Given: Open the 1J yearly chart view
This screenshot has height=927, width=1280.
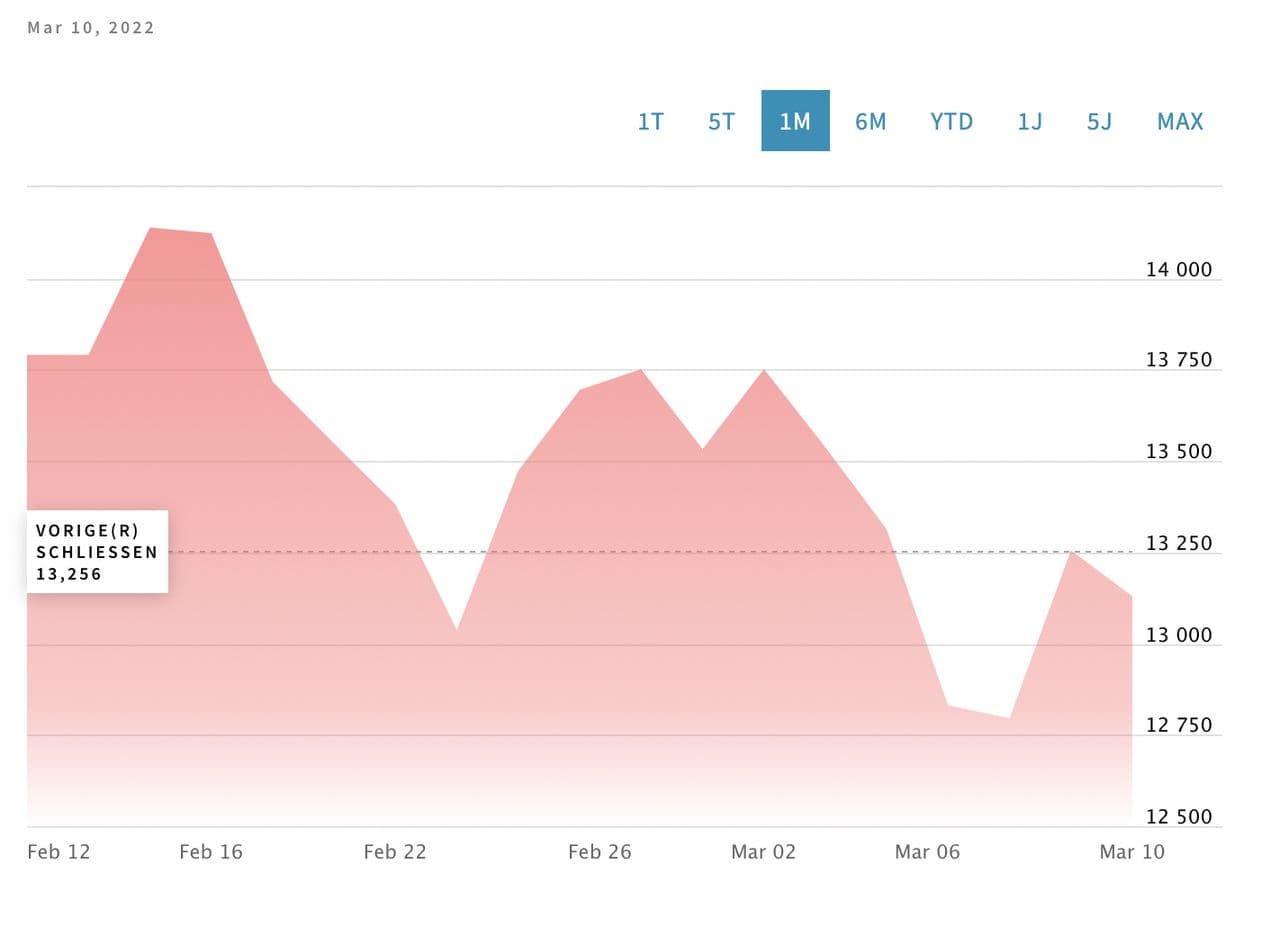Looking at the screenshot, I should tap(1030, 121).
